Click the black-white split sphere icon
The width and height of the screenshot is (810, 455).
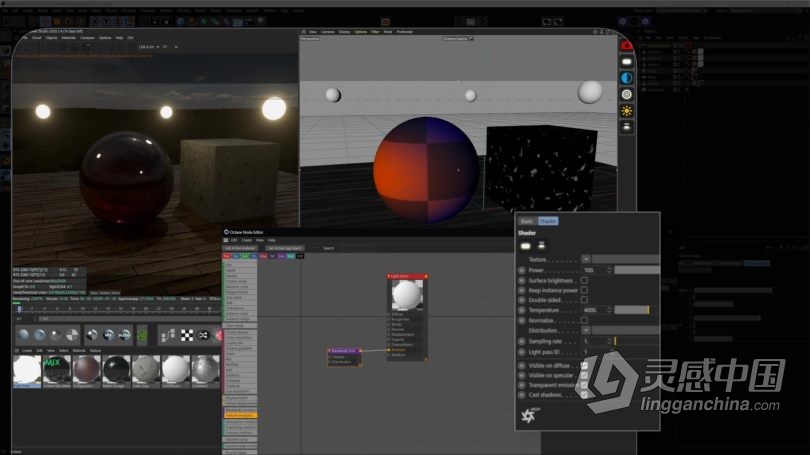coord(92,335)
